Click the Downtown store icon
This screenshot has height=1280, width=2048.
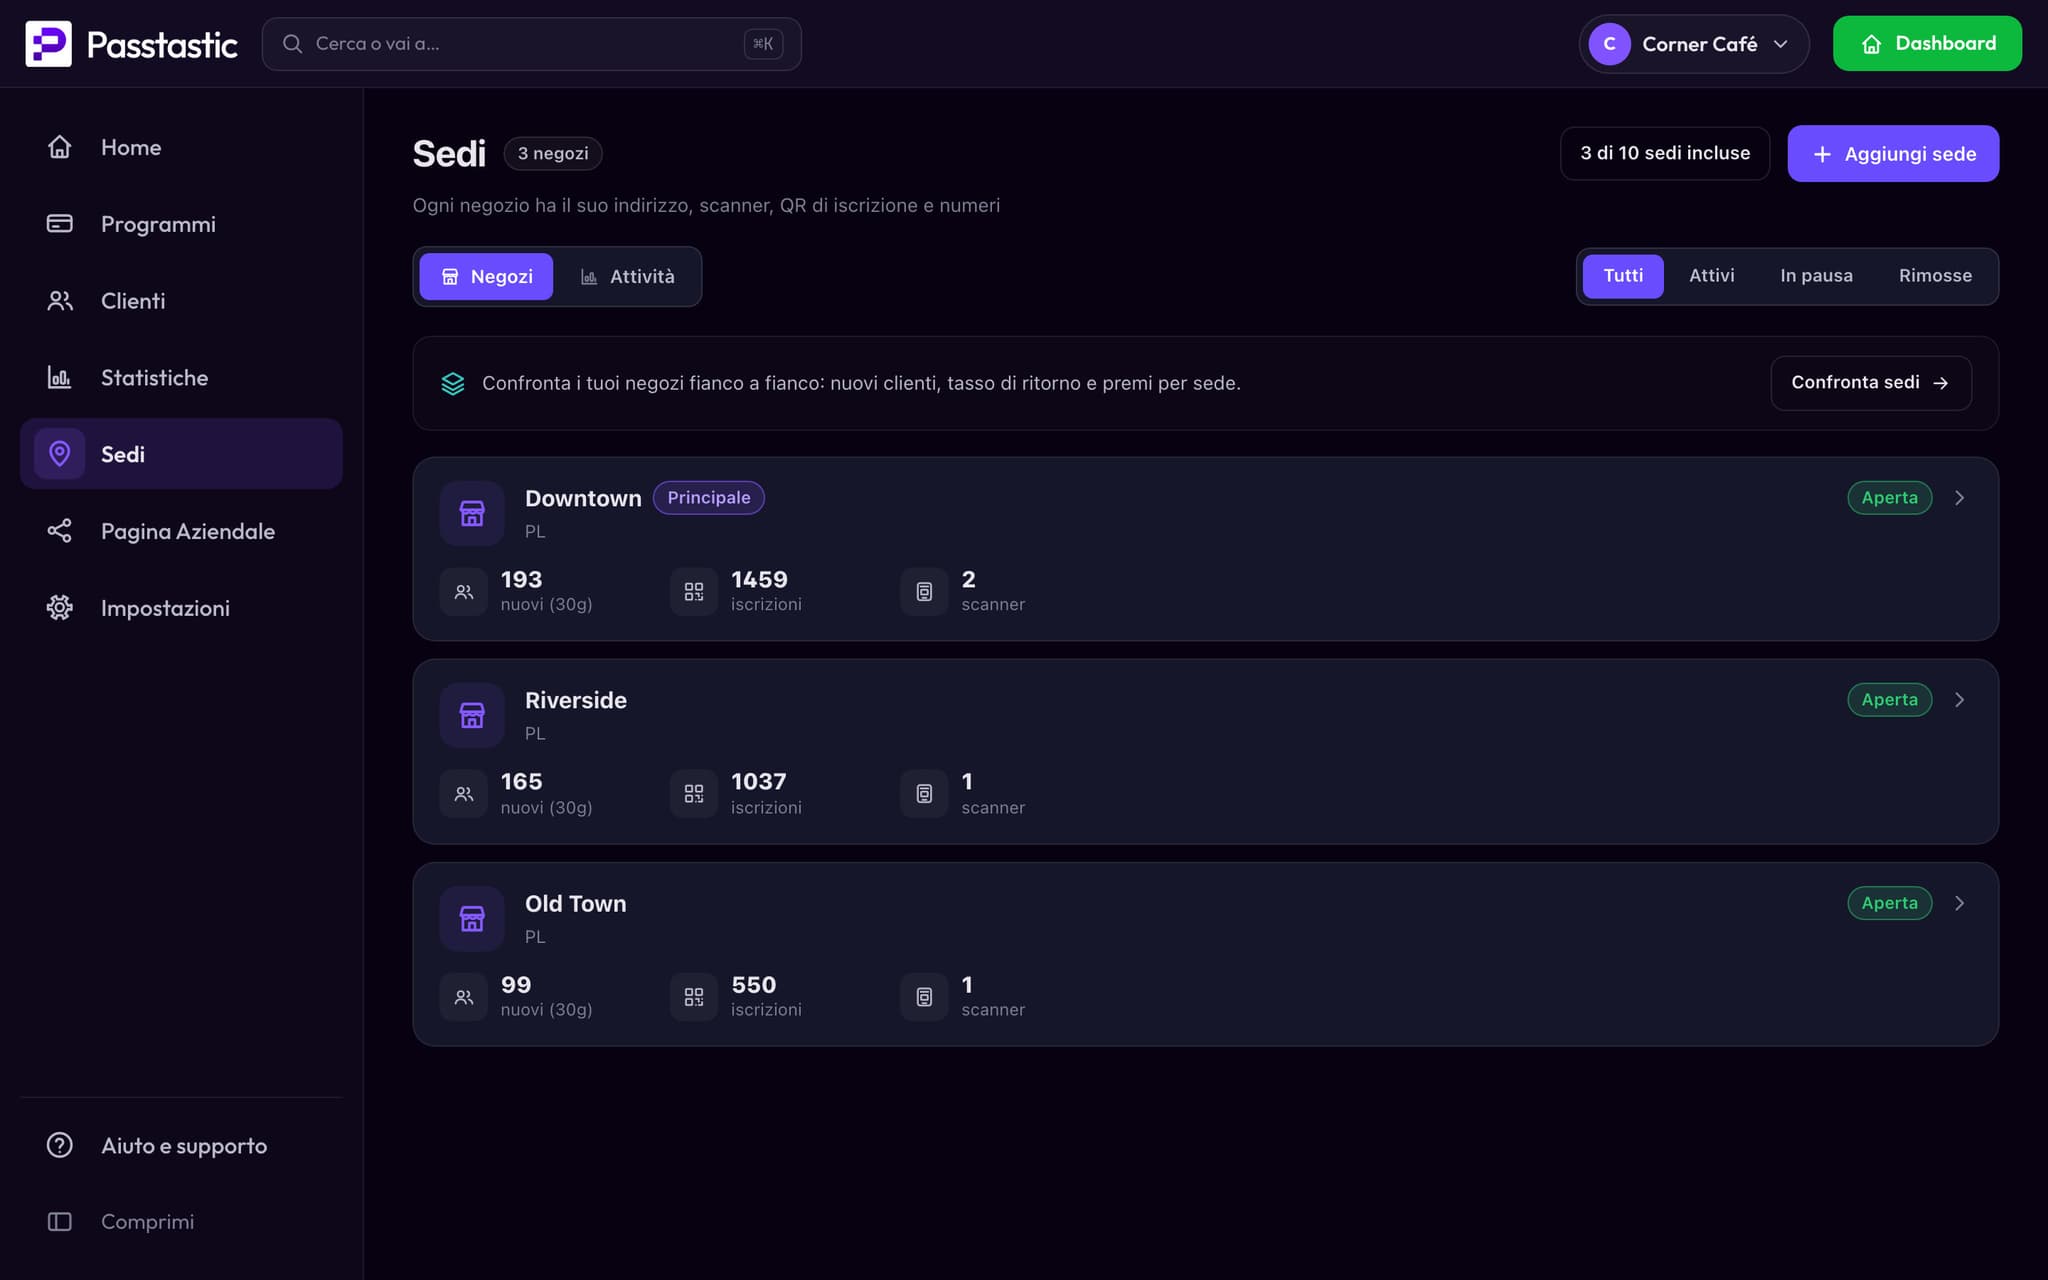pos(472,514)
